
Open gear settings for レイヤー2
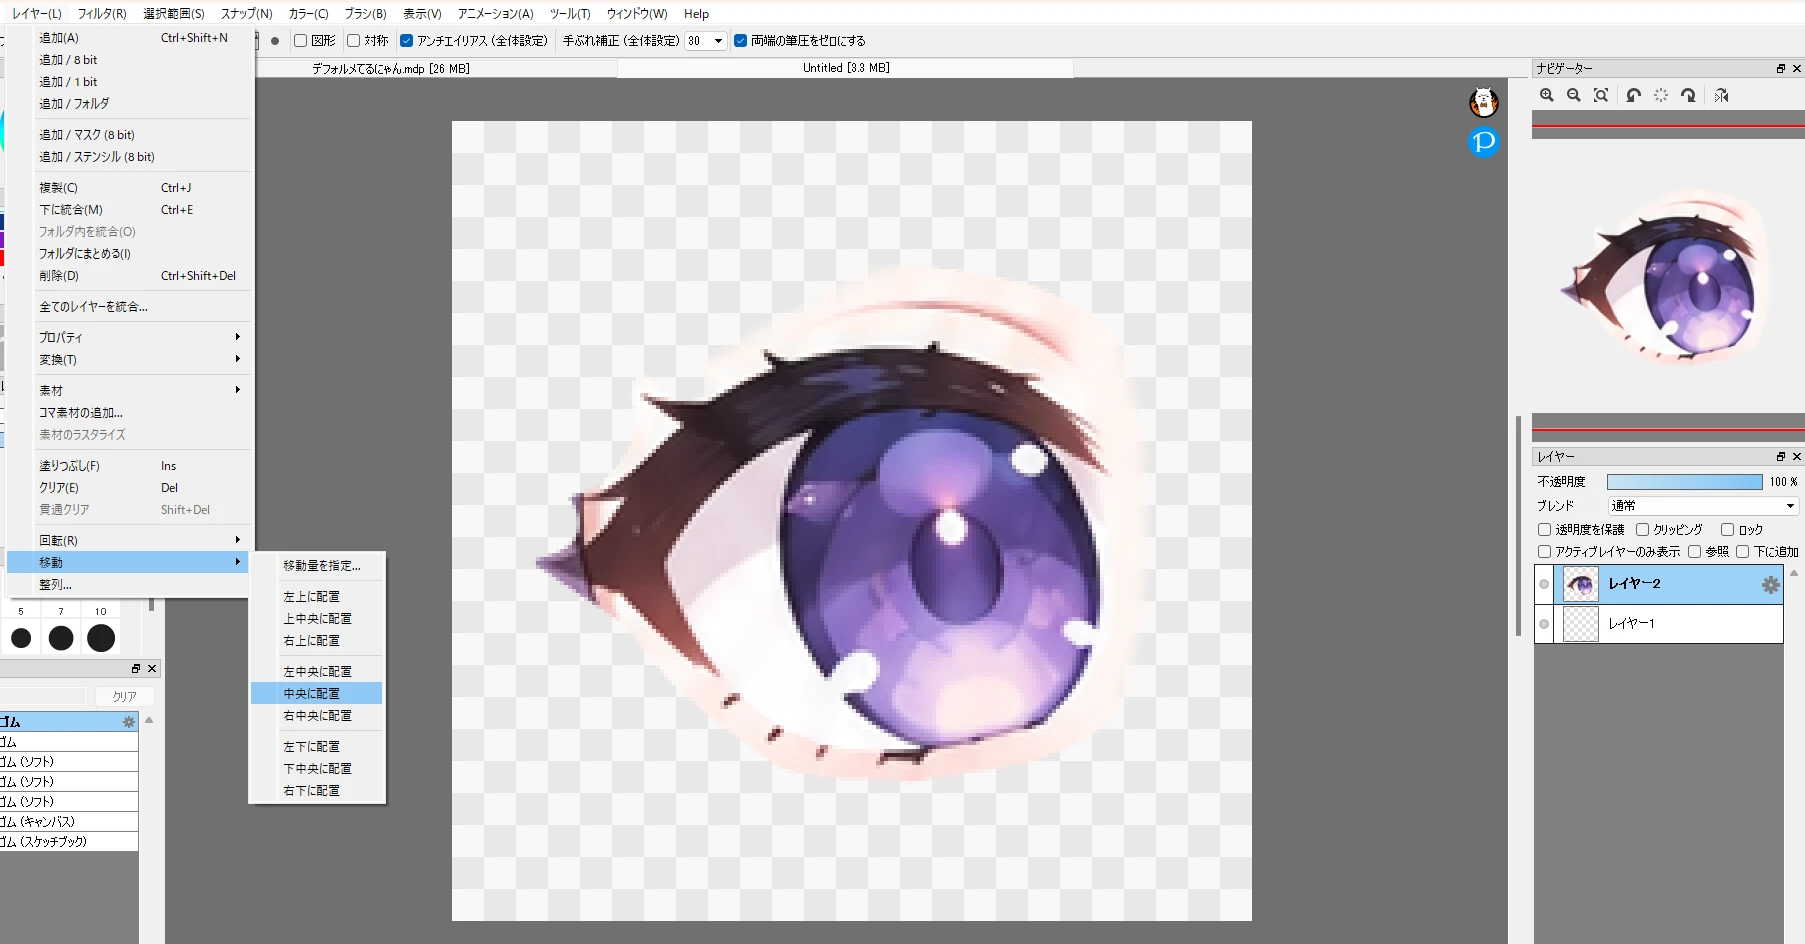[x=1770, y=584]
